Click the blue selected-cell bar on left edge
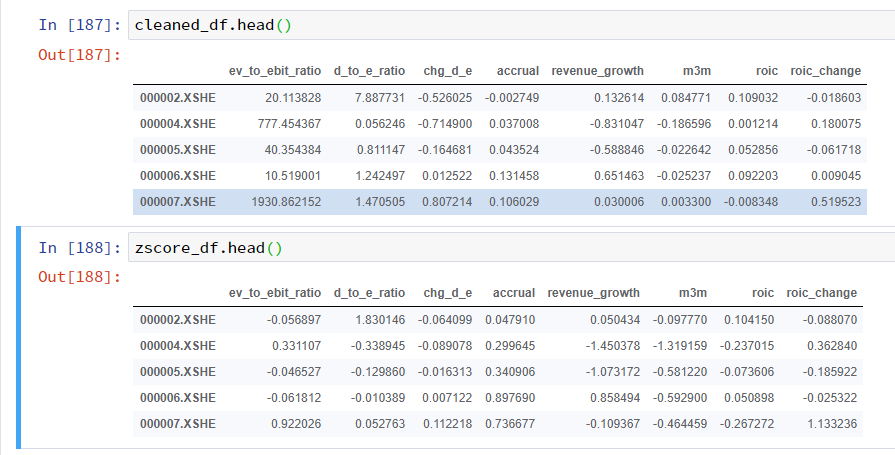The height and width of the screenshot is (455, 895). click(x=19, y=337)
